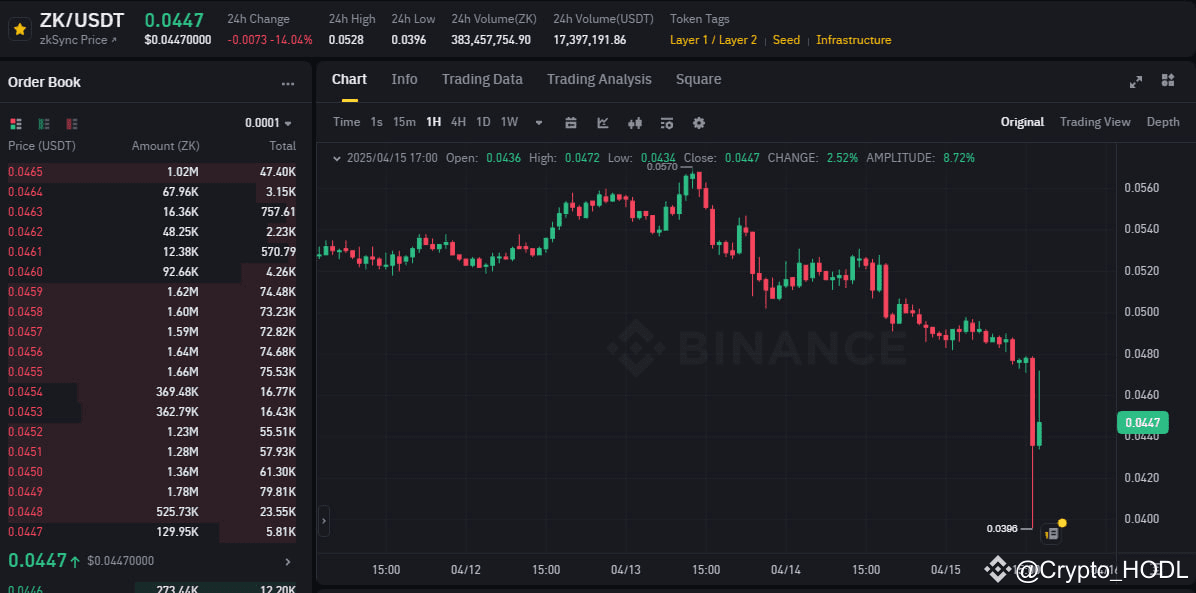Open the Trading Analysis tab
1196x593 pixels.
pyautogui.click(x=599, y=79)
